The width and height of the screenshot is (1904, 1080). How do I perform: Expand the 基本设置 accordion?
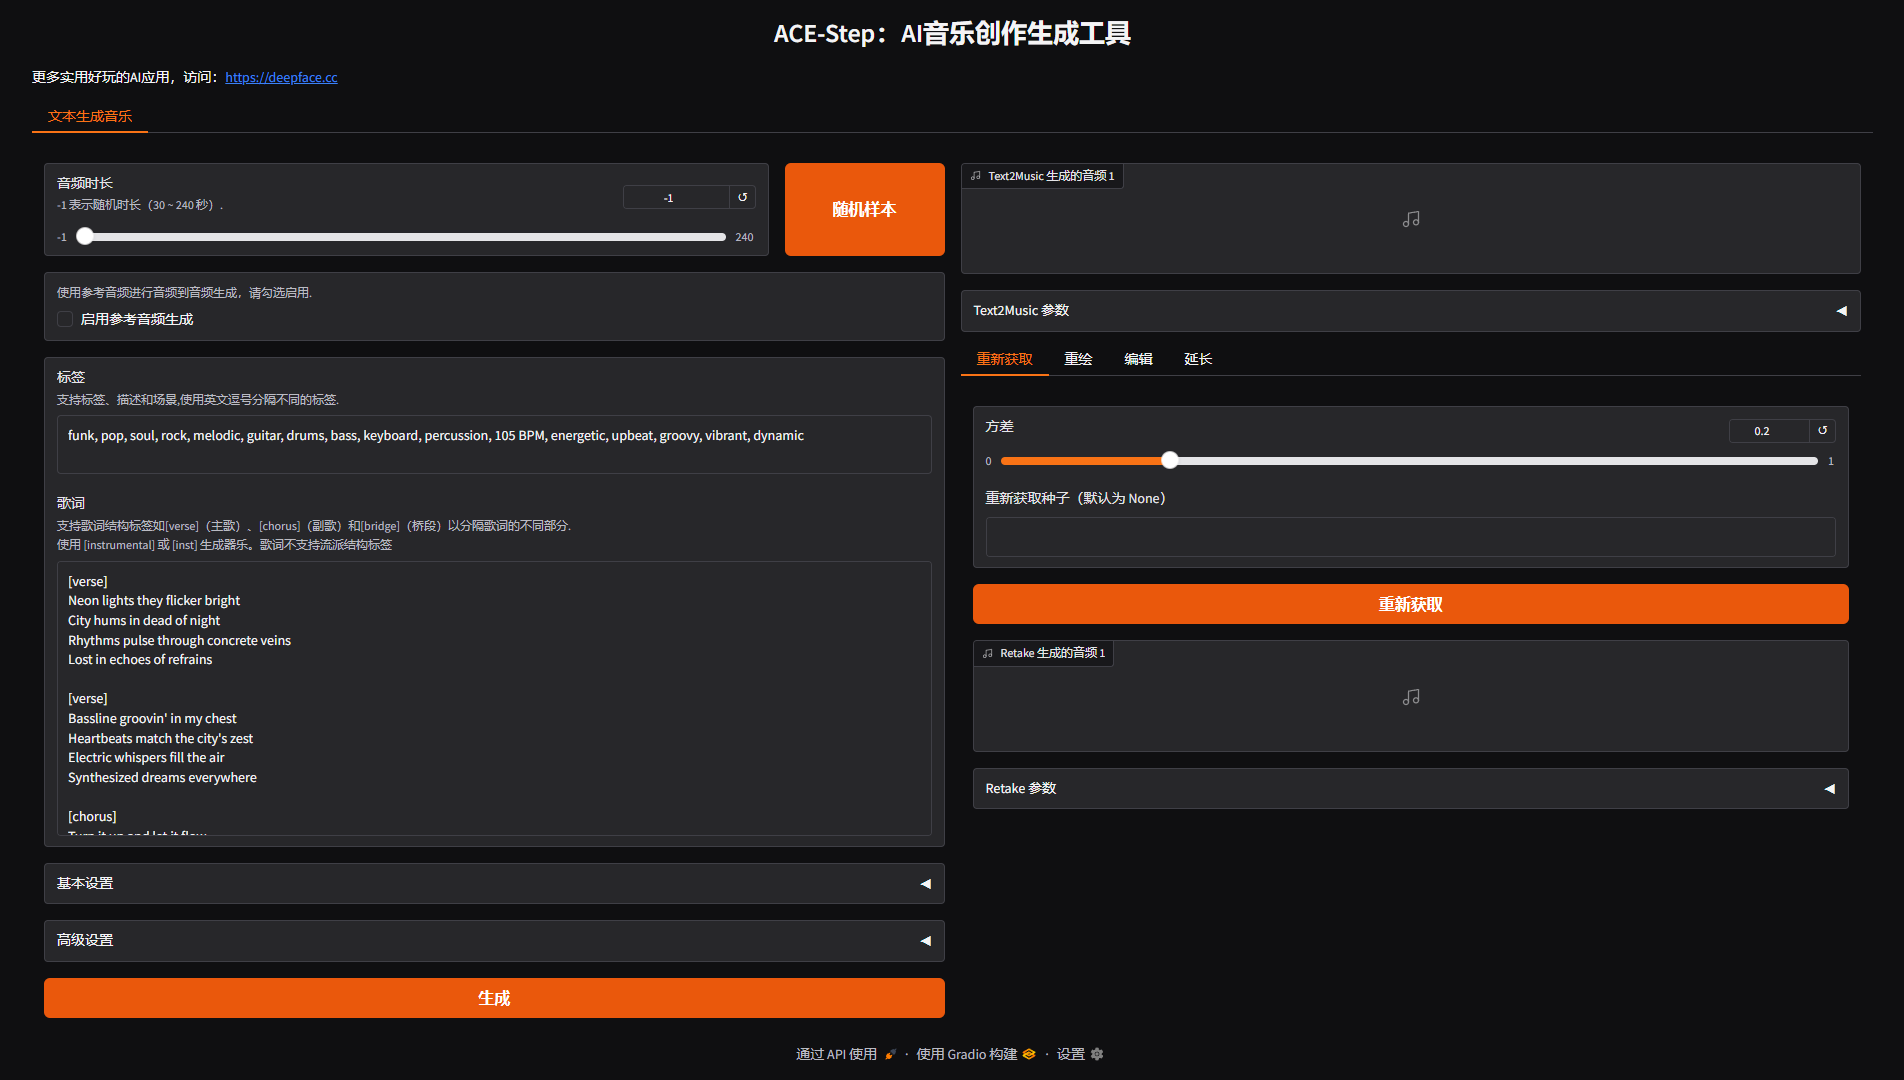494,884
